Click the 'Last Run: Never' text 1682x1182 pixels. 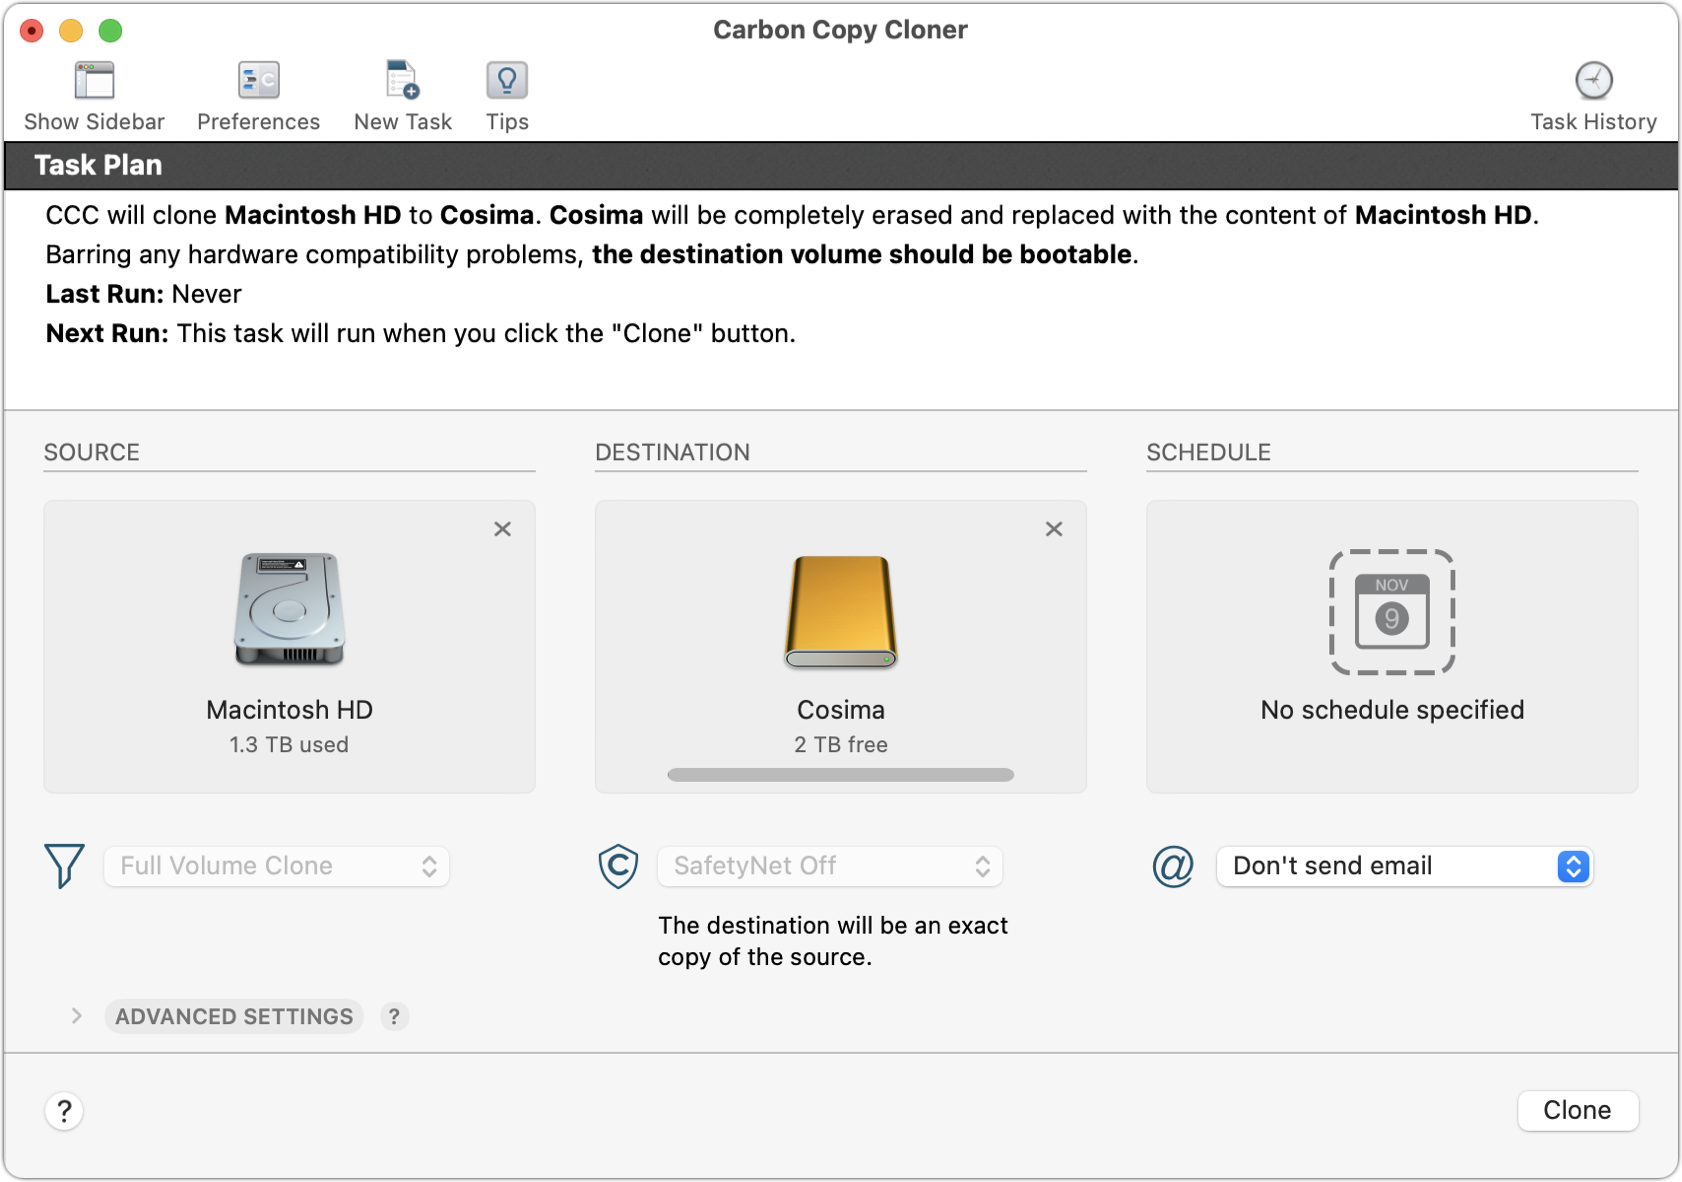144,294
